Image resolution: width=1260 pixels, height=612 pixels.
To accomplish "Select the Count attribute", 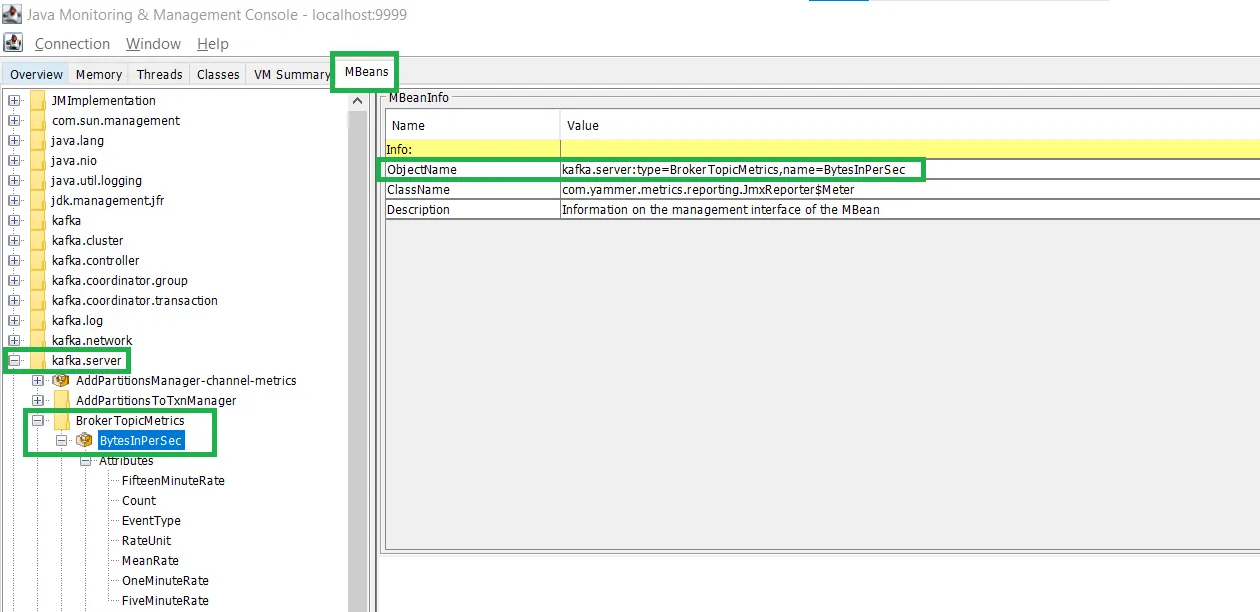I will (139, 501).
